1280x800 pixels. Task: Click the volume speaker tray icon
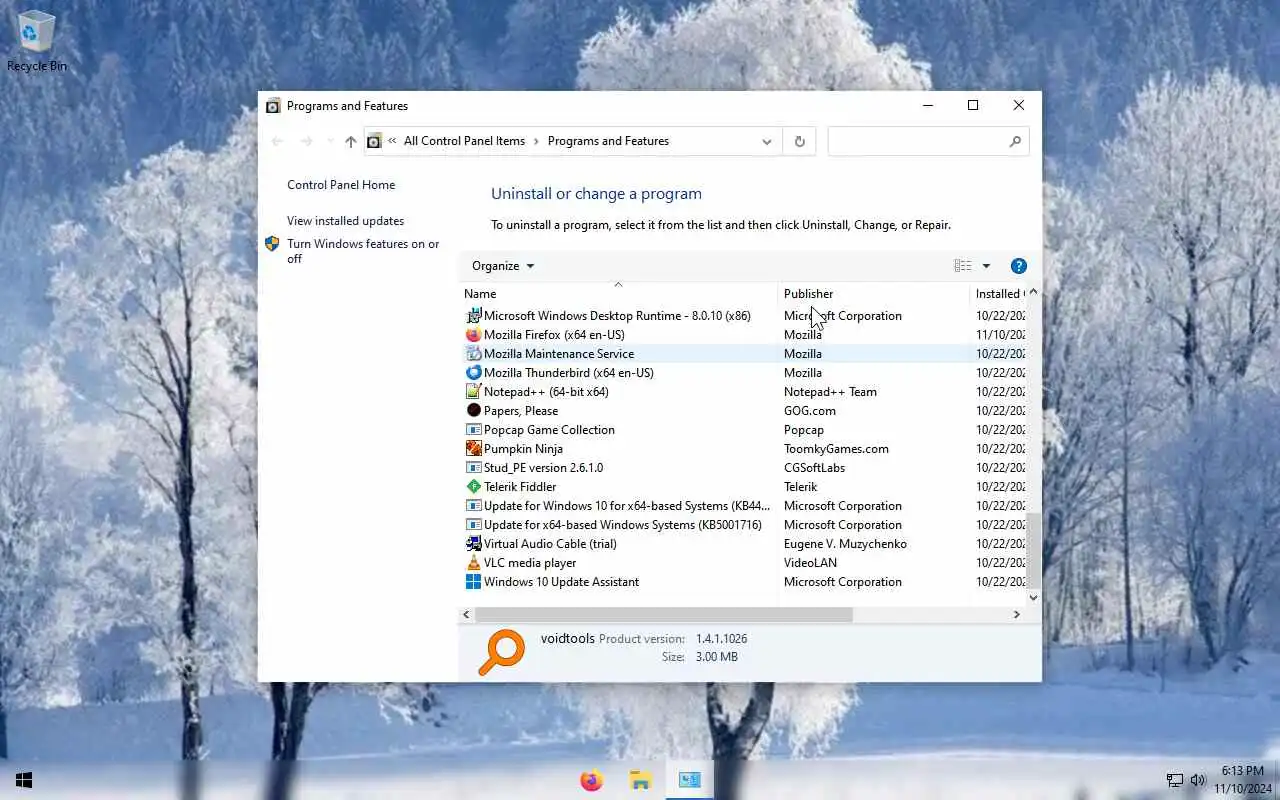[x=1198, y=780]
